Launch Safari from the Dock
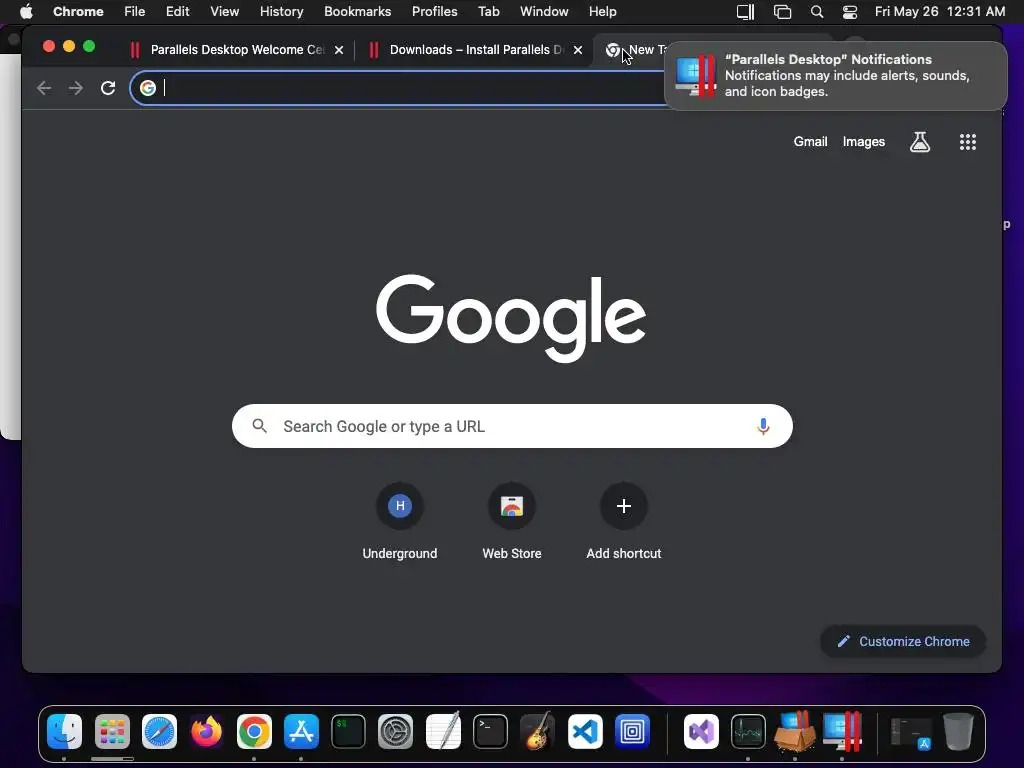The width and height of the screenshot is (1024, 768). click(x=159, y=731)
